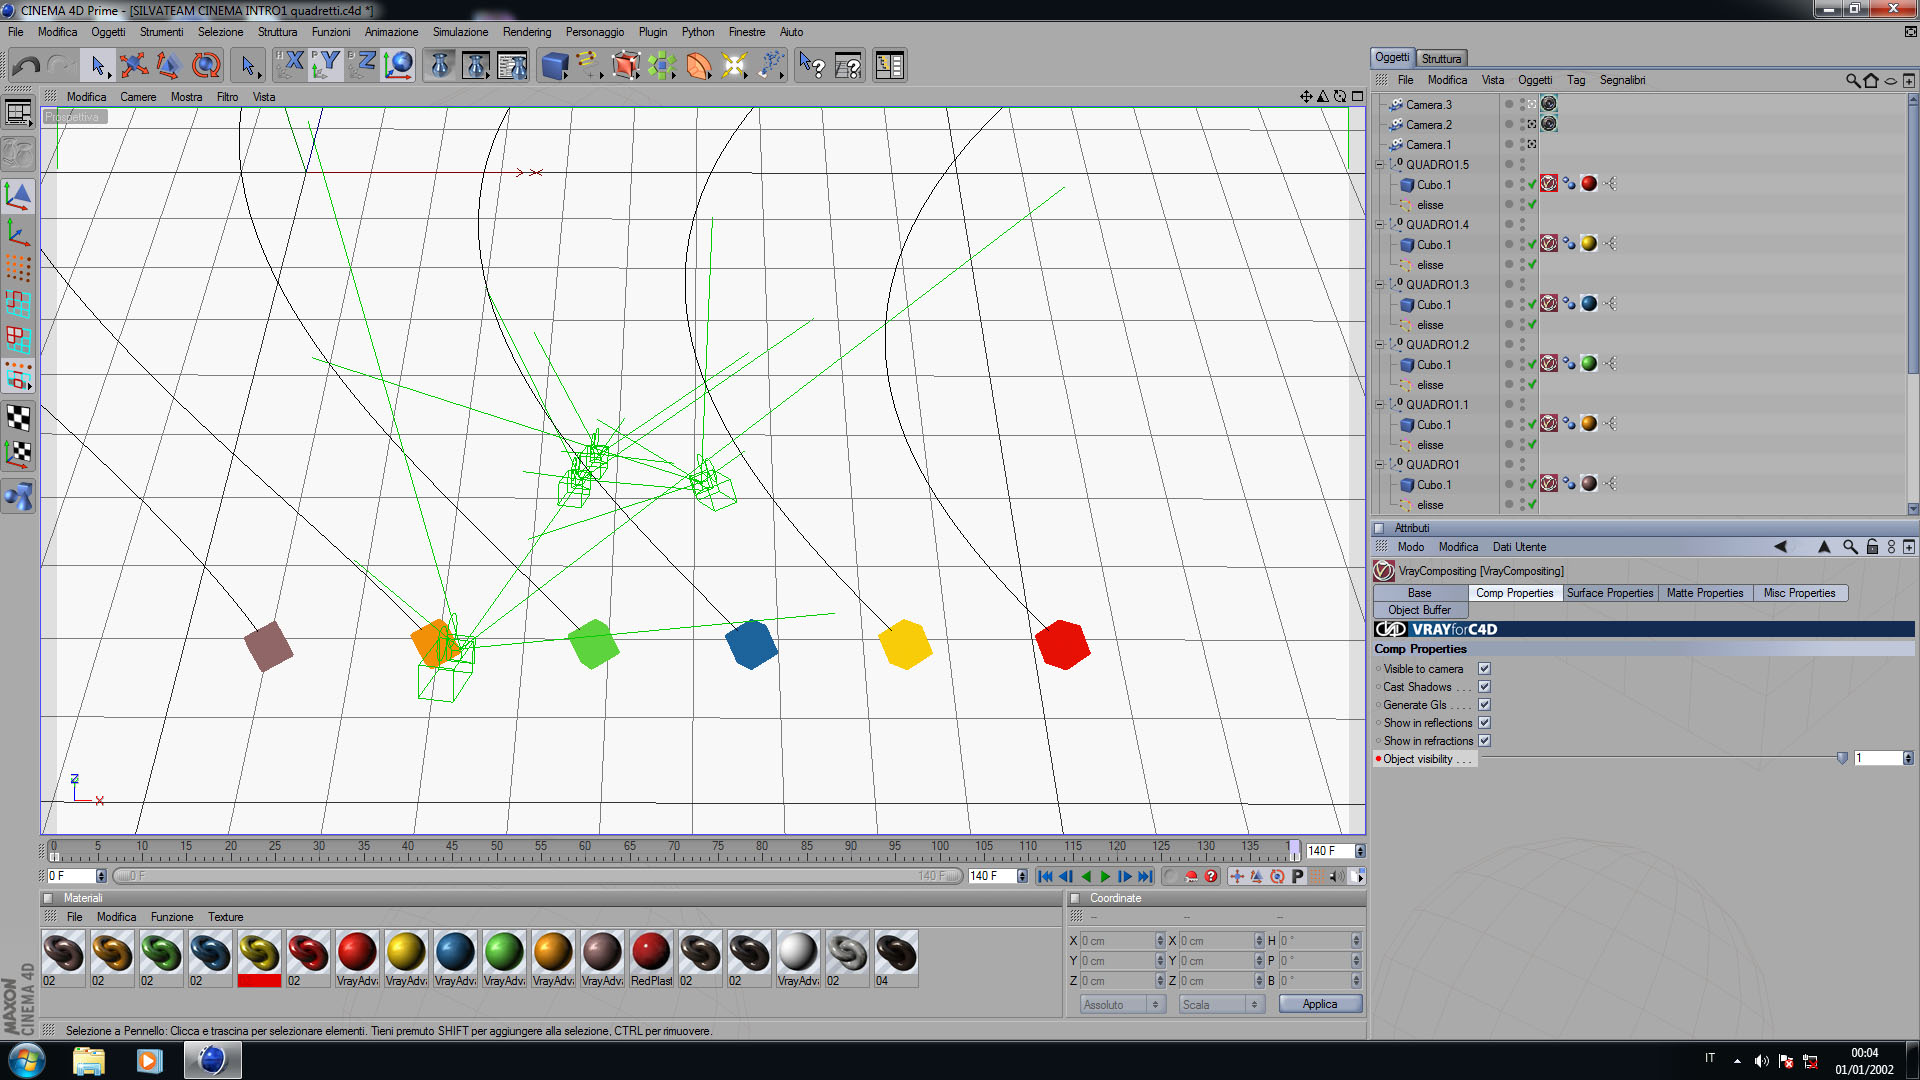This screenshot has width=1920, height=1080.
Task: Open the cube primitive object icon
Action: [x=554, y=66]
